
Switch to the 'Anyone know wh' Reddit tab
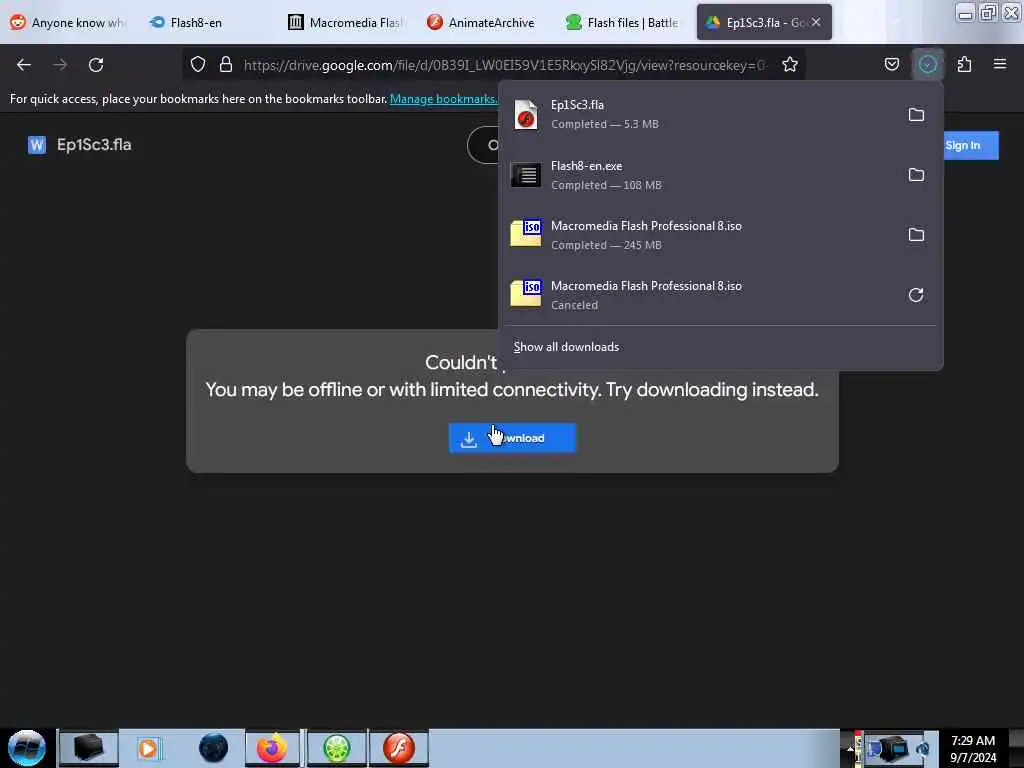coord(69,23)
